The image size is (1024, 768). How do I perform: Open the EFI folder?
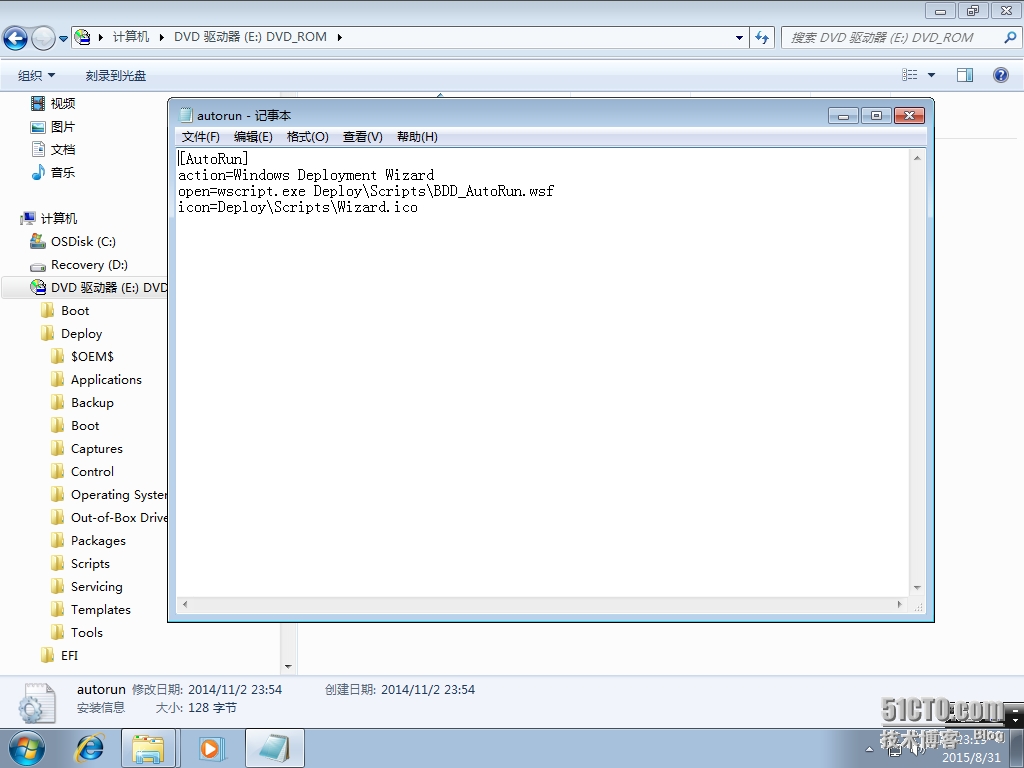click(x=59, y=655)
